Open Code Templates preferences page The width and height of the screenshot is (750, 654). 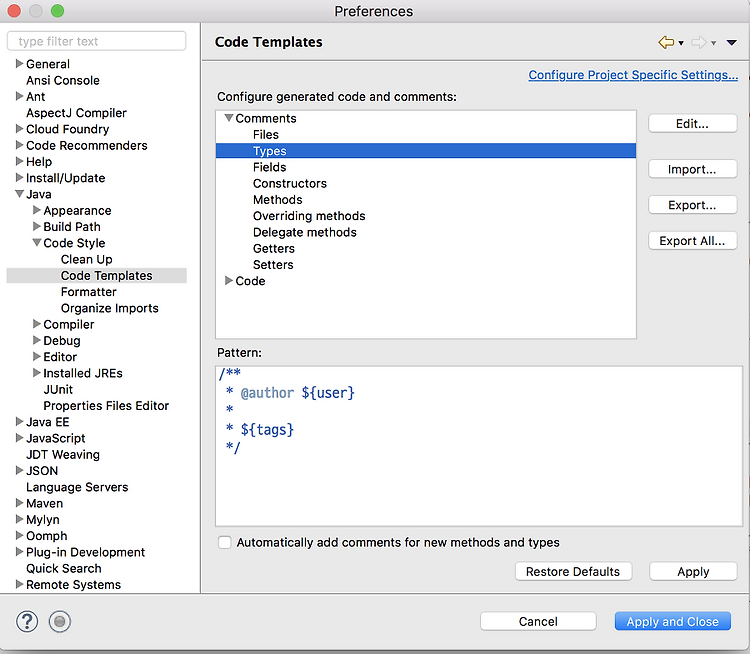106,276
